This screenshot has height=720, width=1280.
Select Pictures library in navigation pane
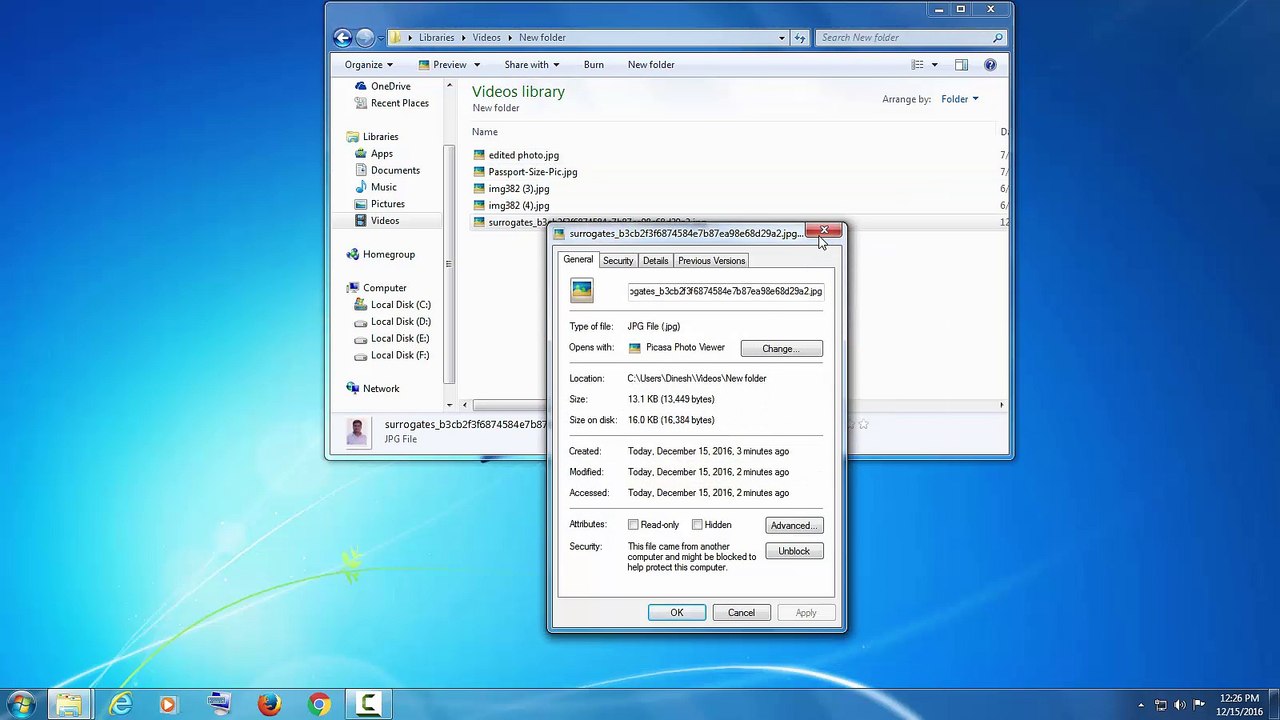[x=388, y=204]
